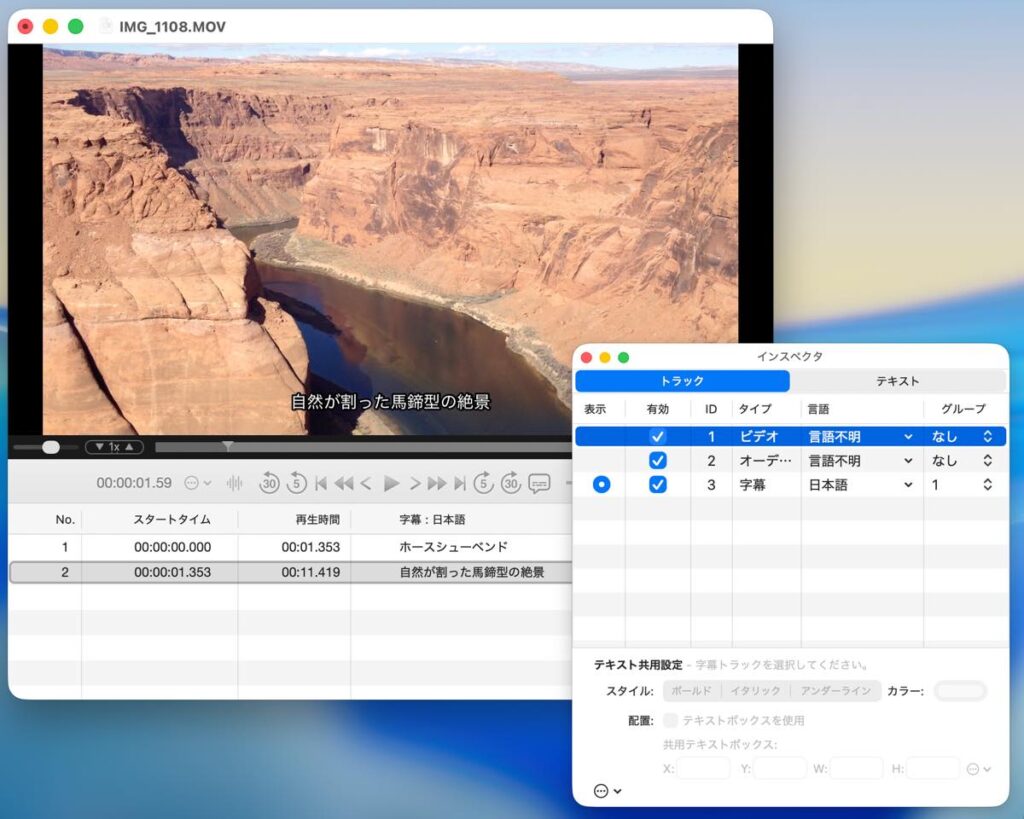Click the zoom slider below the video
The width and height of the screenshot is (1024, 819).
tap(46, 447)
